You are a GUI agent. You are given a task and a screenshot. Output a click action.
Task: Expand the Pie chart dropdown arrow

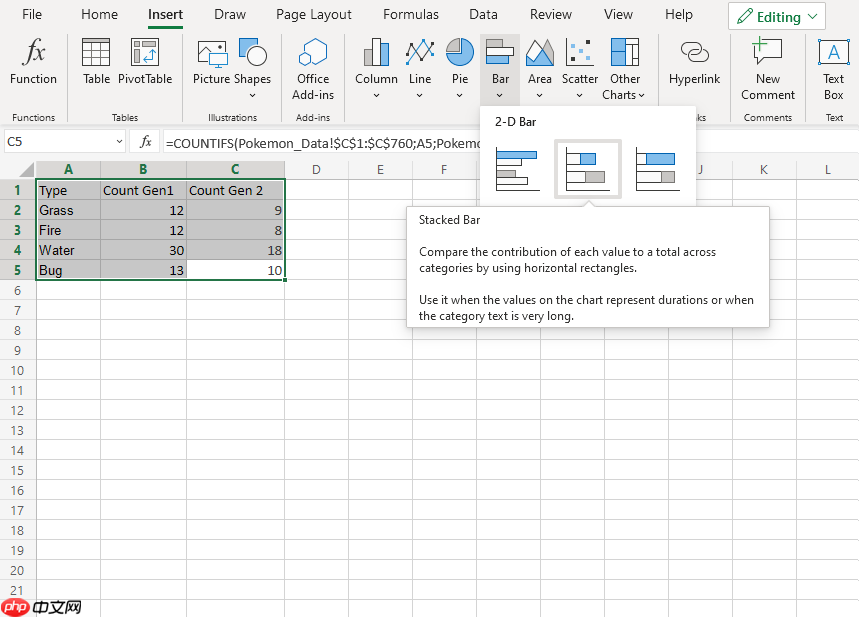(460, 95)
